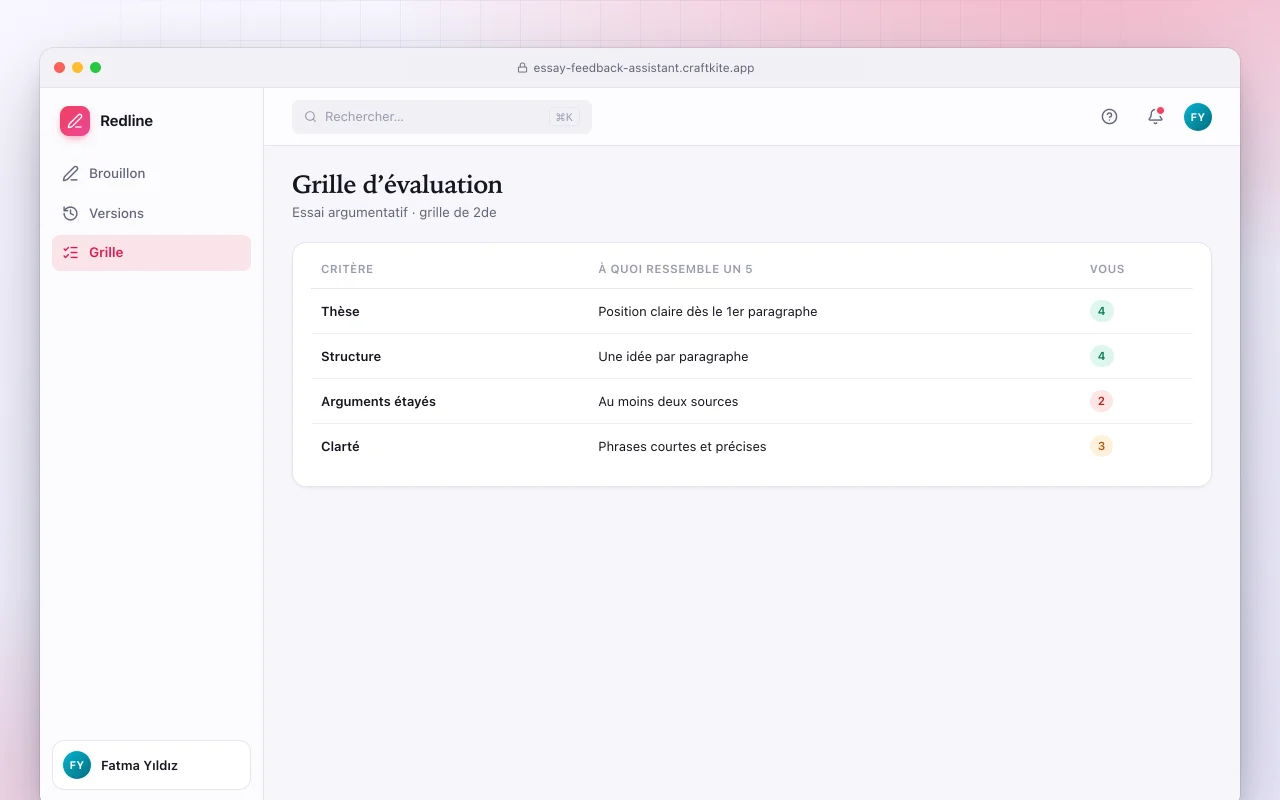Image resolution: width=1280 pixels, height=800 pixels.
Task: Open the help question-mark icon
Action: (1109, 117)
